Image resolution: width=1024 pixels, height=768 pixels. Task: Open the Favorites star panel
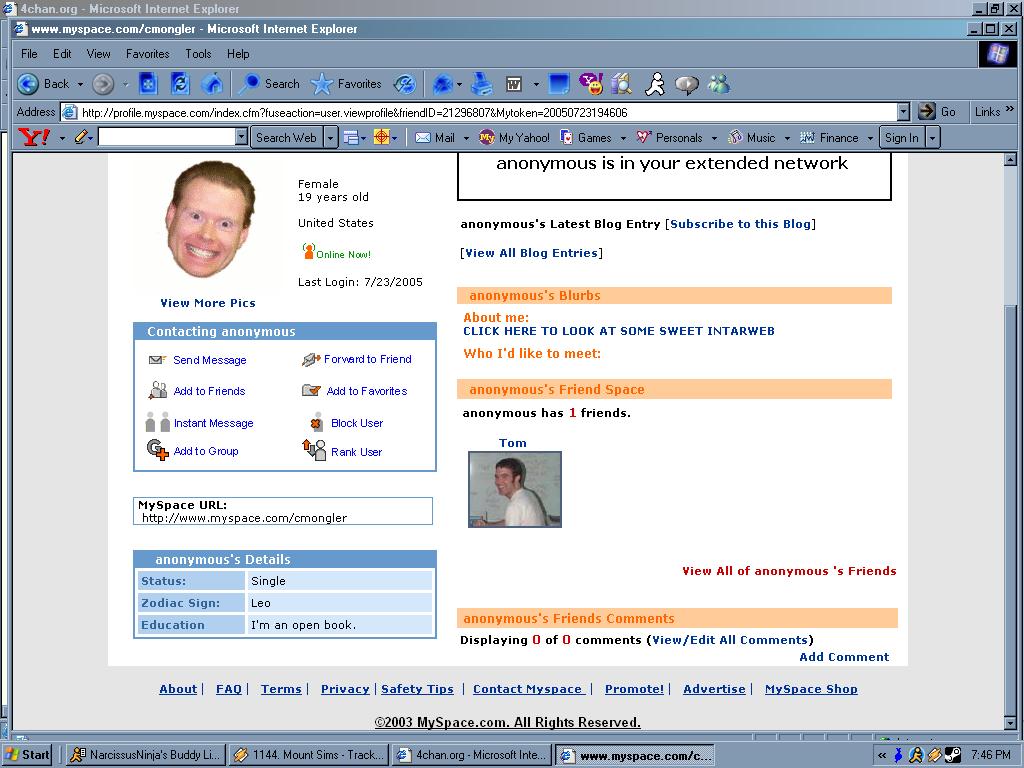tap(346, 84)
